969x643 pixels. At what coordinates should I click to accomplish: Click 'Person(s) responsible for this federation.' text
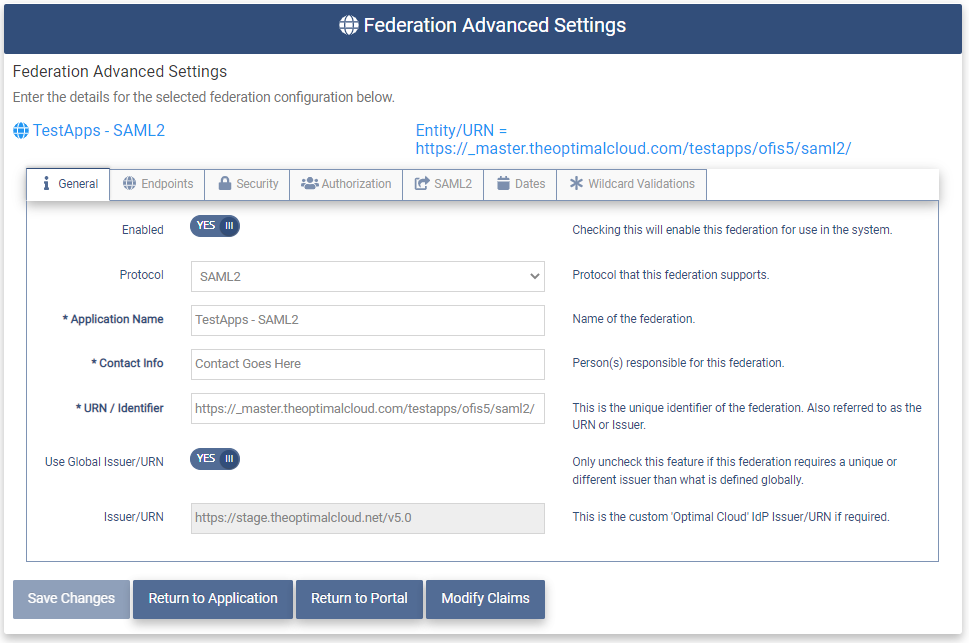(x=678, y=363)
